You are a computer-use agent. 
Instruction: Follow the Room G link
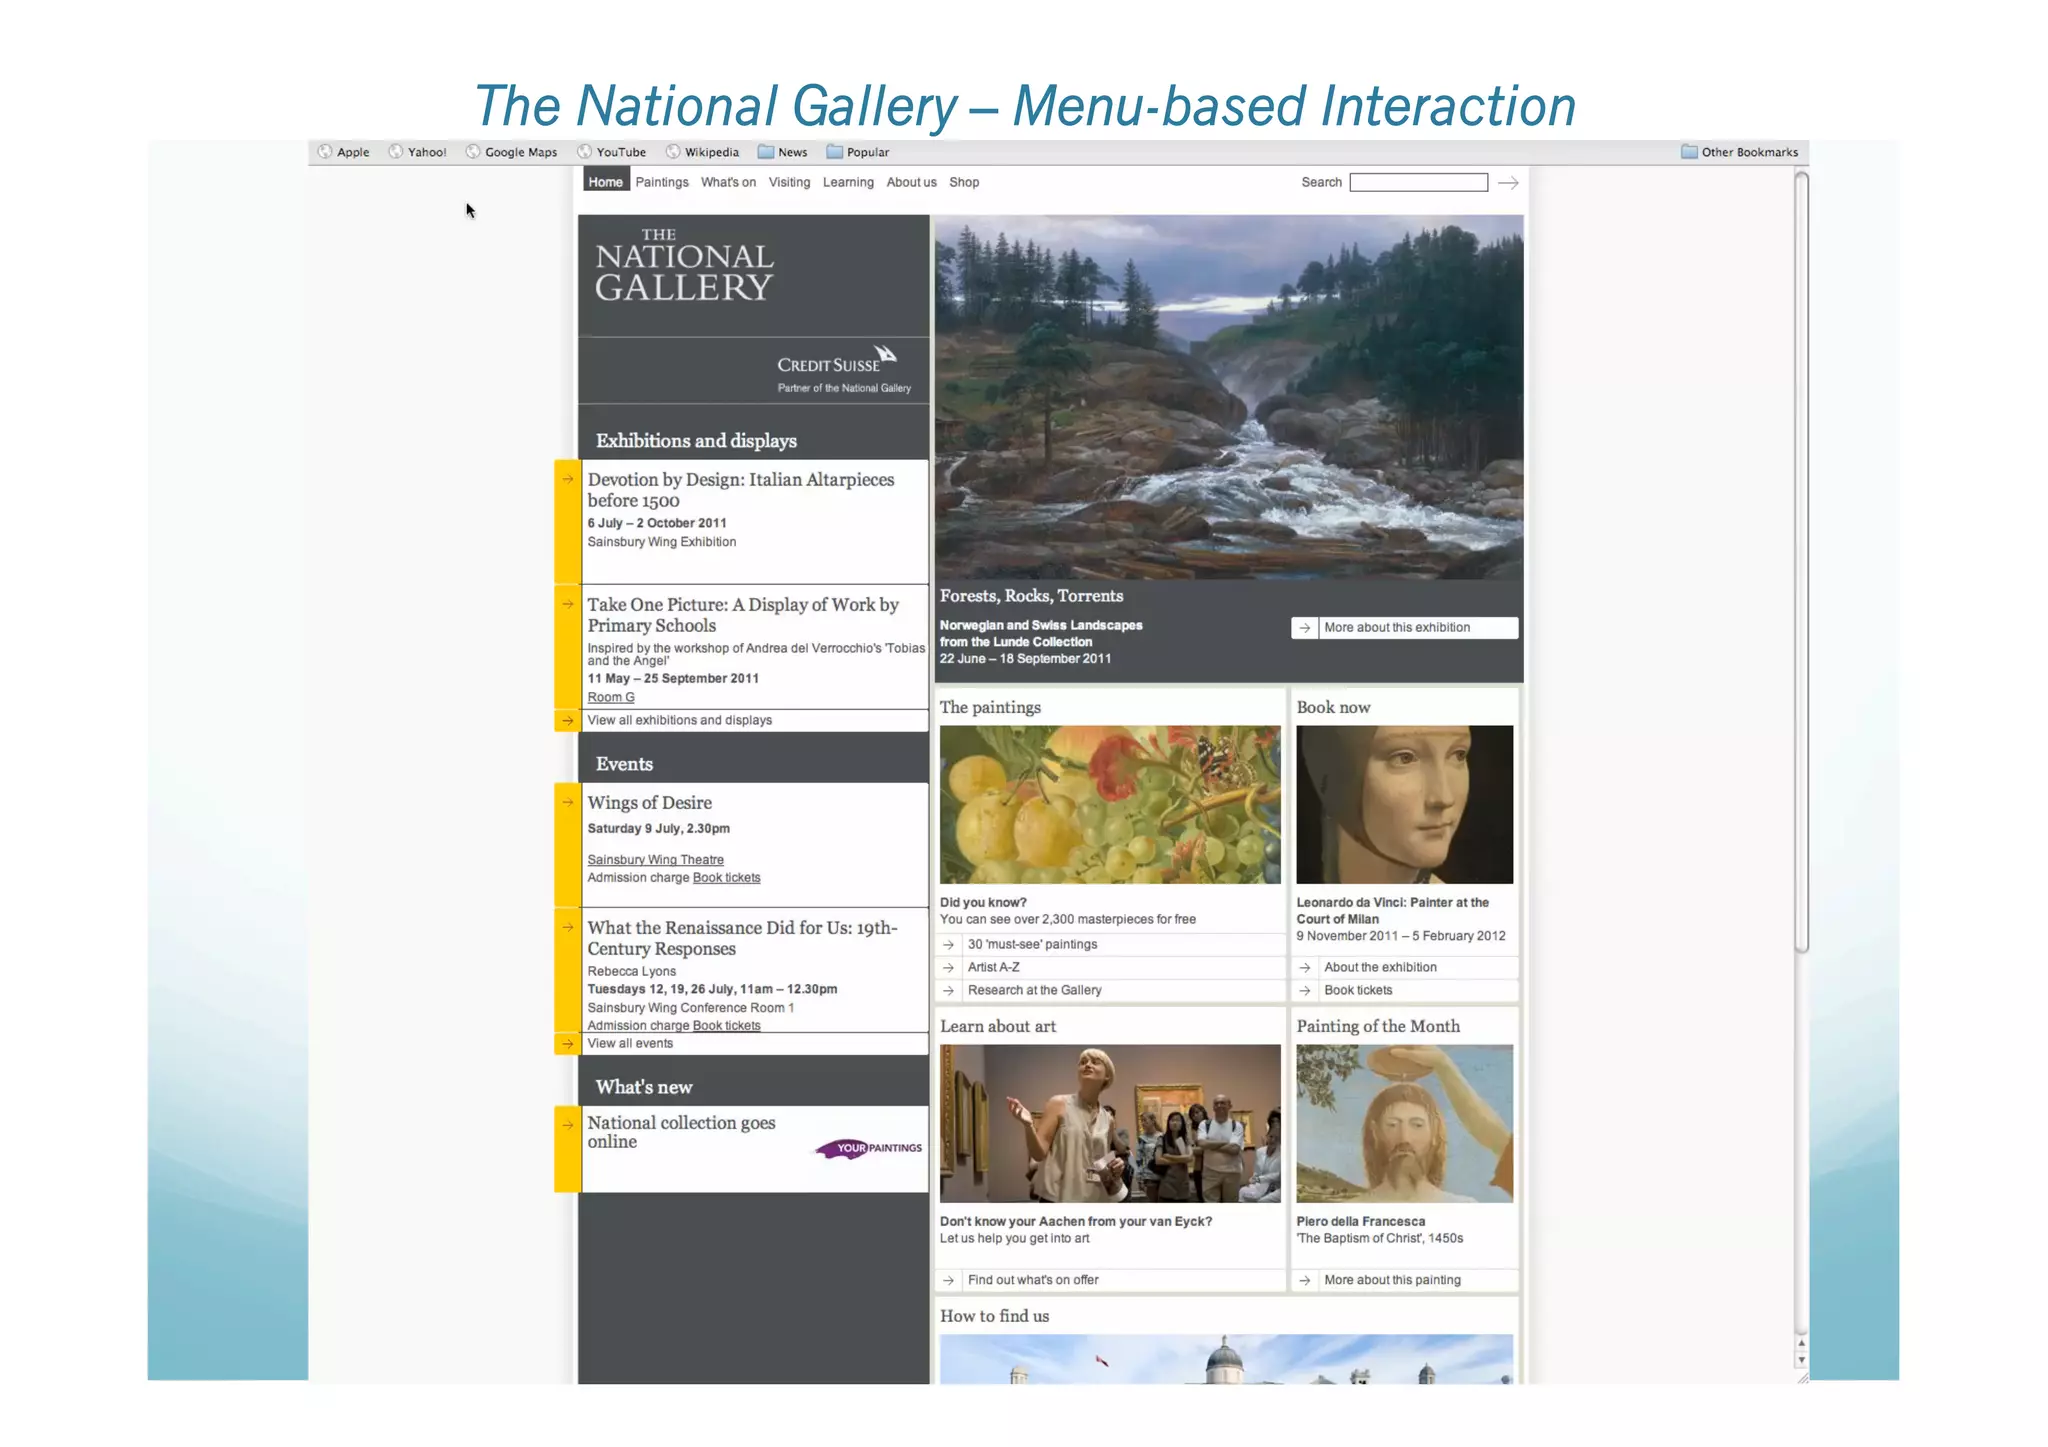(x=611, y=697)
